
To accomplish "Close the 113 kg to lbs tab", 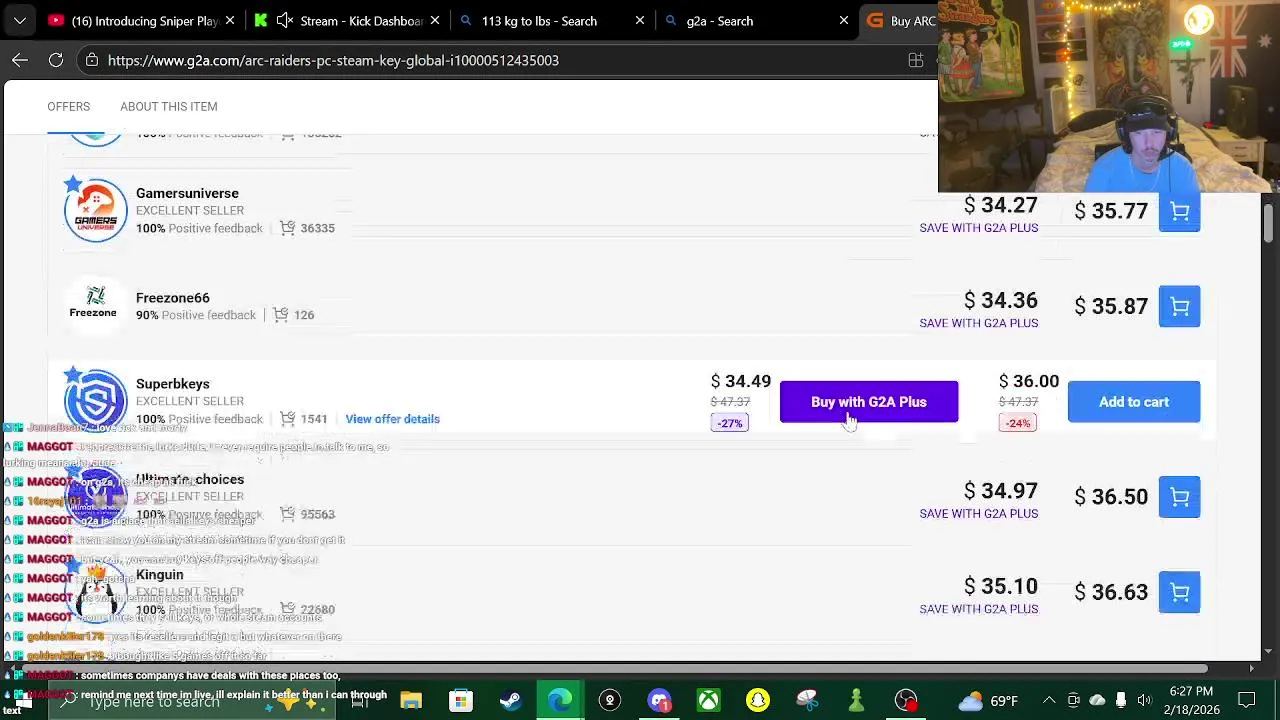I will tap(639, 20).
